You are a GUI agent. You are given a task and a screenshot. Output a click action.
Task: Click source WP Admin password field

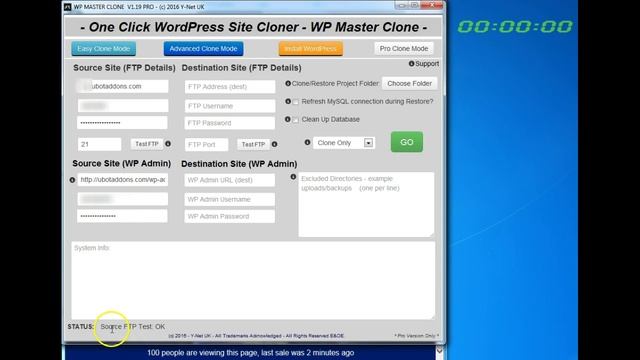point(122,216)
